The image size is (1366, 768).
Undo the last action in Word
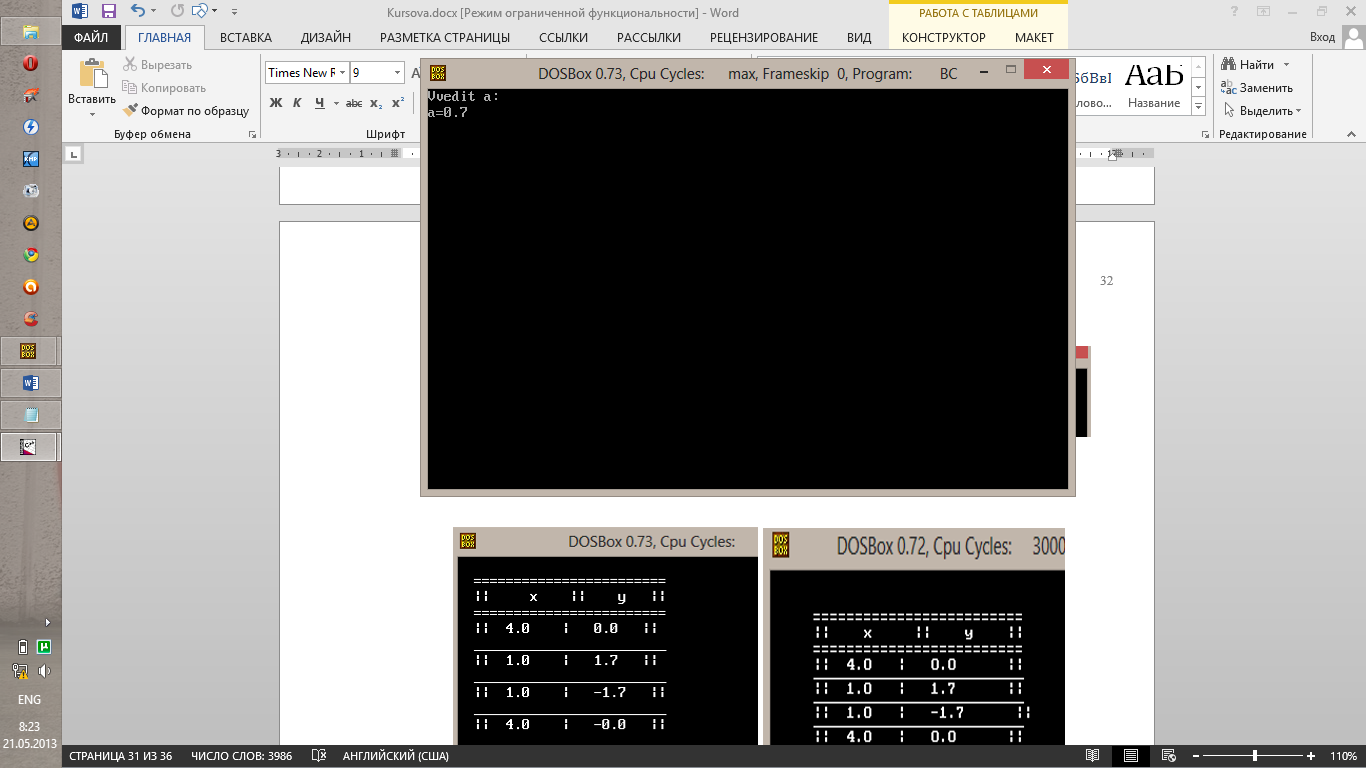coord(137,12)
